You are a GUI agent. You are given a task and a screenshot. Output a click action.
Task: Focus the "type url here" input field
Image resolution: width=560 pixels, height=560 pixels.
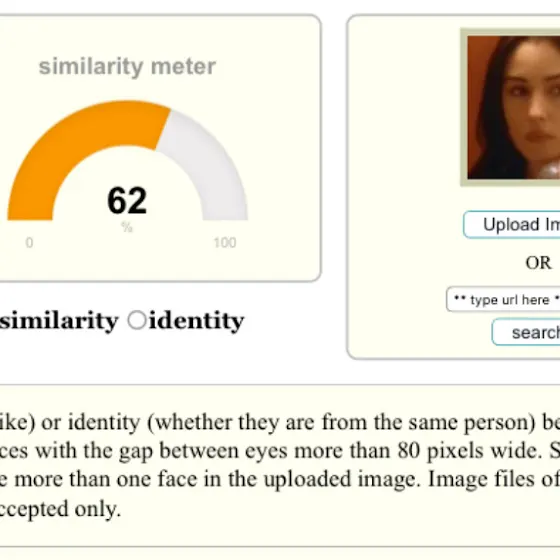pyautogui.click(x=503, y=299)
